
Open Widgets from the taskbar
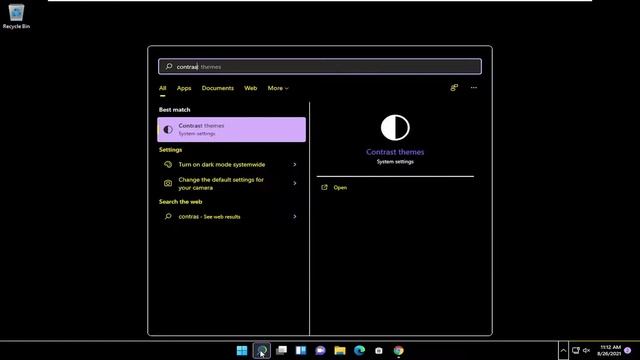click(301, 351)
